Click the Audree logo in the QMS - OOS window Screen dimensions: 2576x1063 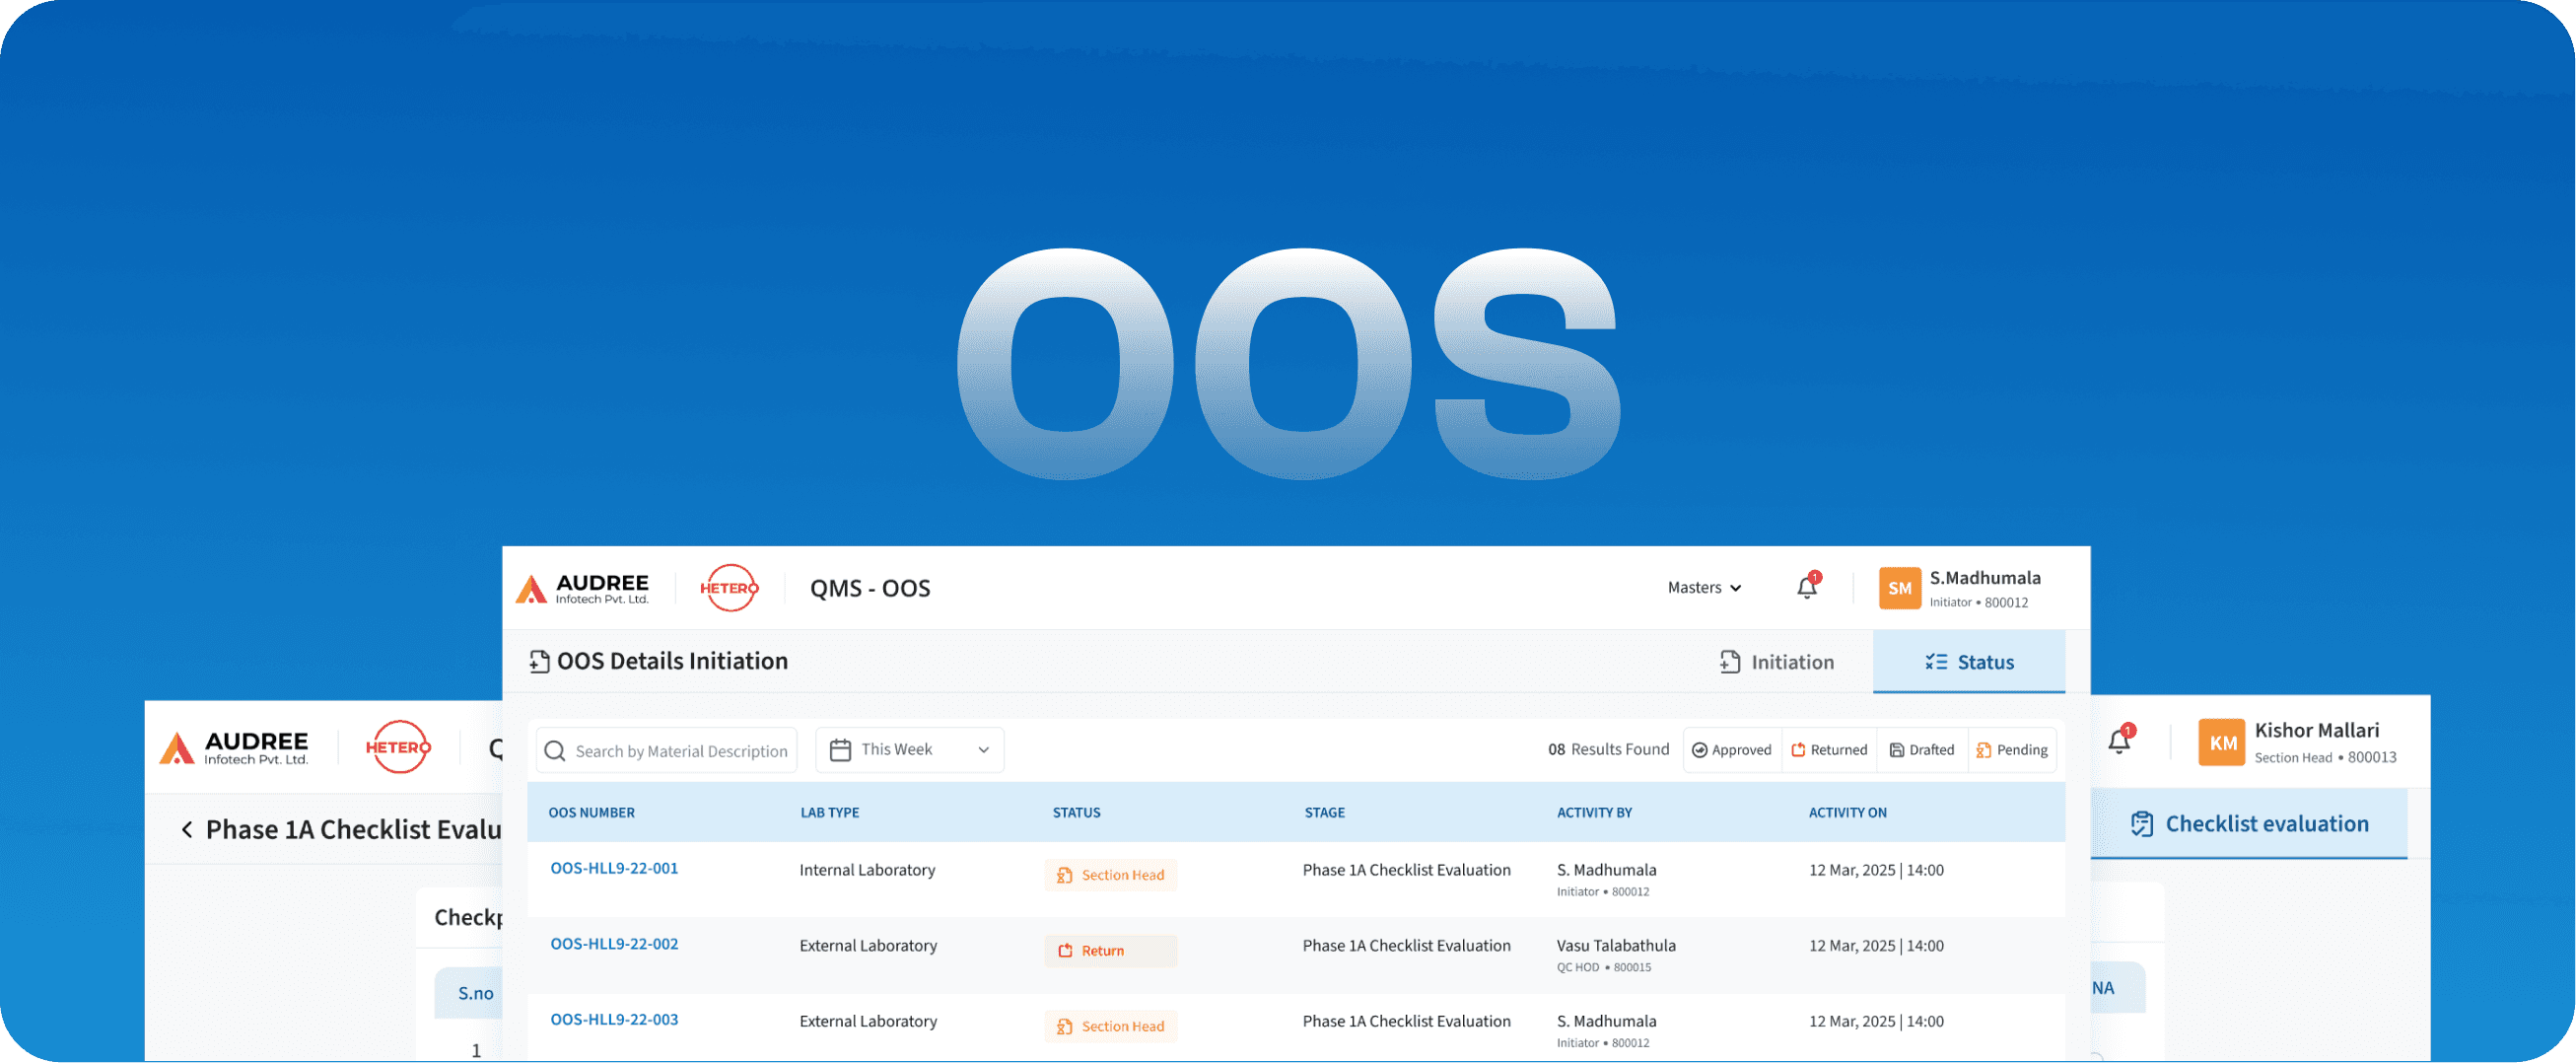(582, 588)
